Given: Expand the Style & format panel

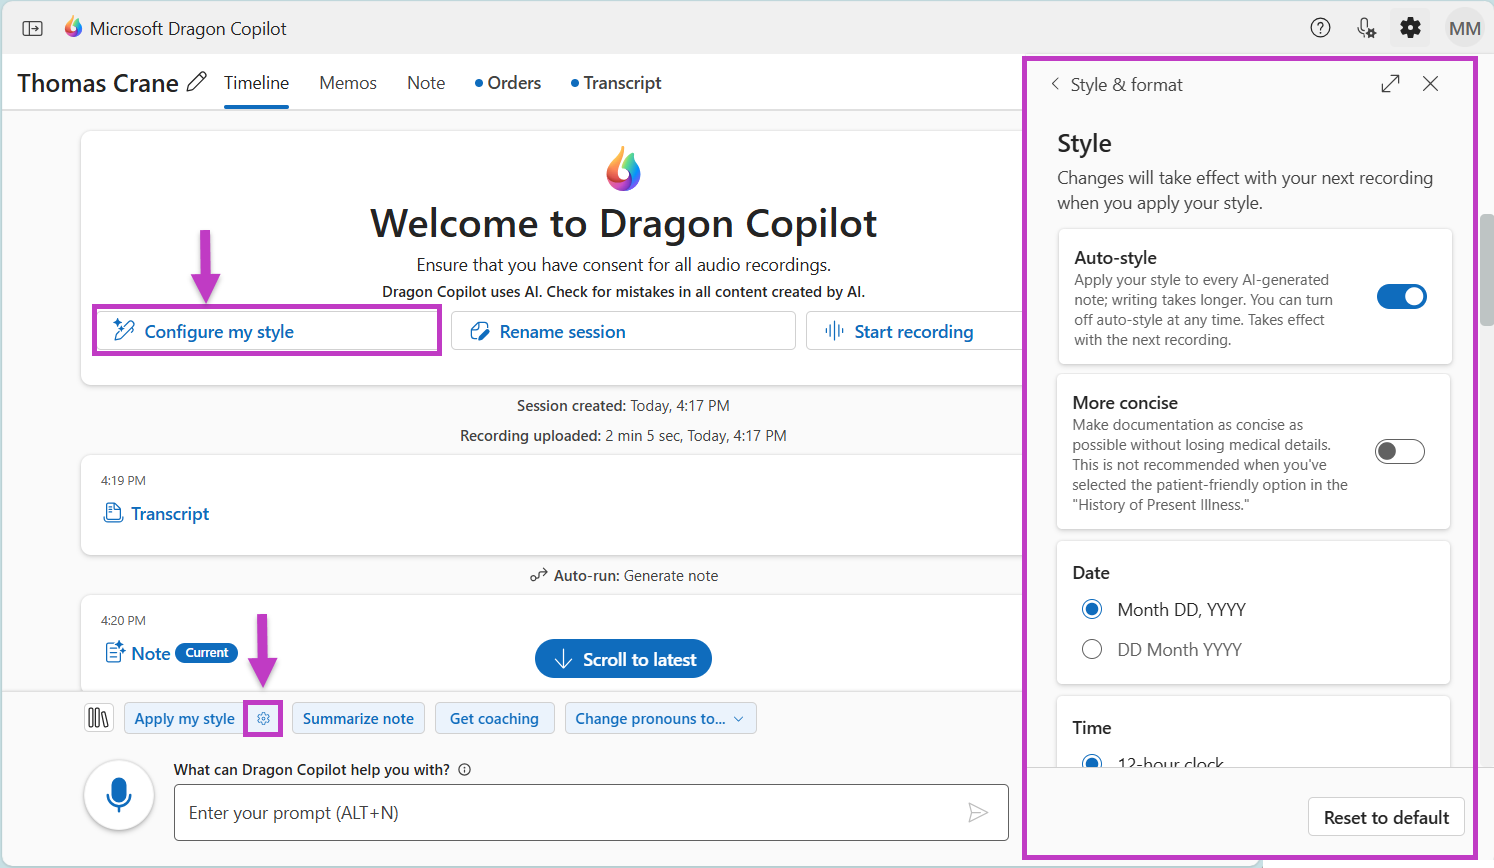Looking at the screenshot, I should (x=1390, y=84).
